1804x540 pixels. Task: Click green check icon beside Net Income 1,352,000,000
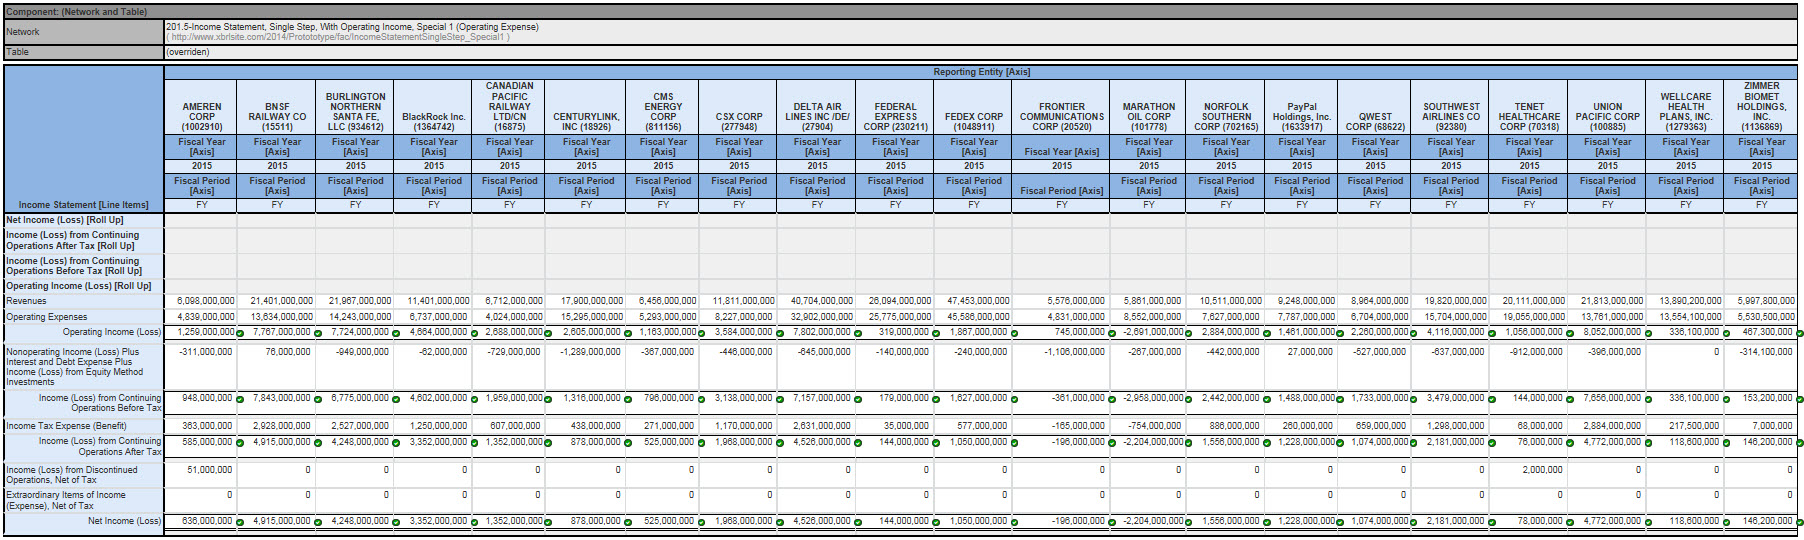548,522
